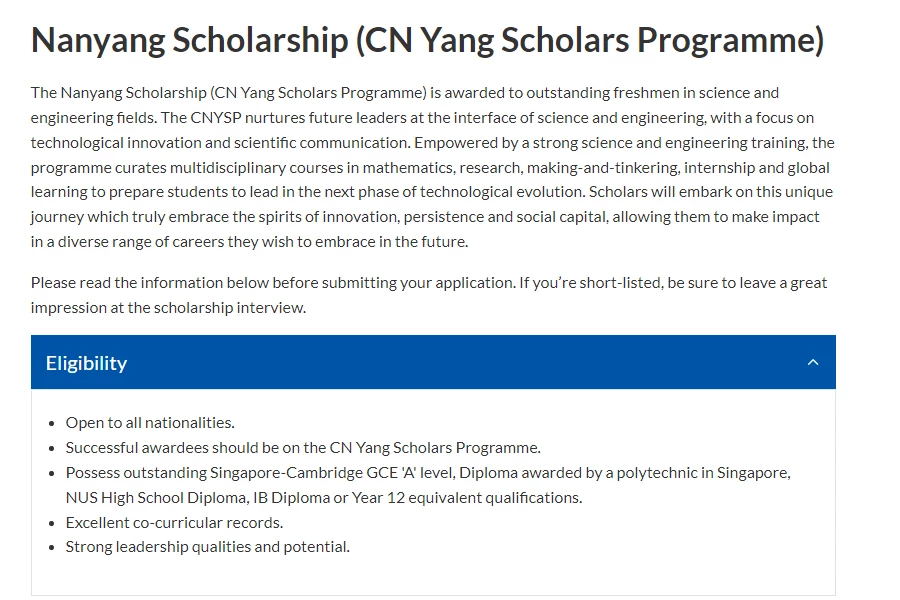Click the 'Possess outstanding Singapore-Cambridge GCE' bullet line
Screen dimensions: 900x600
428,473
